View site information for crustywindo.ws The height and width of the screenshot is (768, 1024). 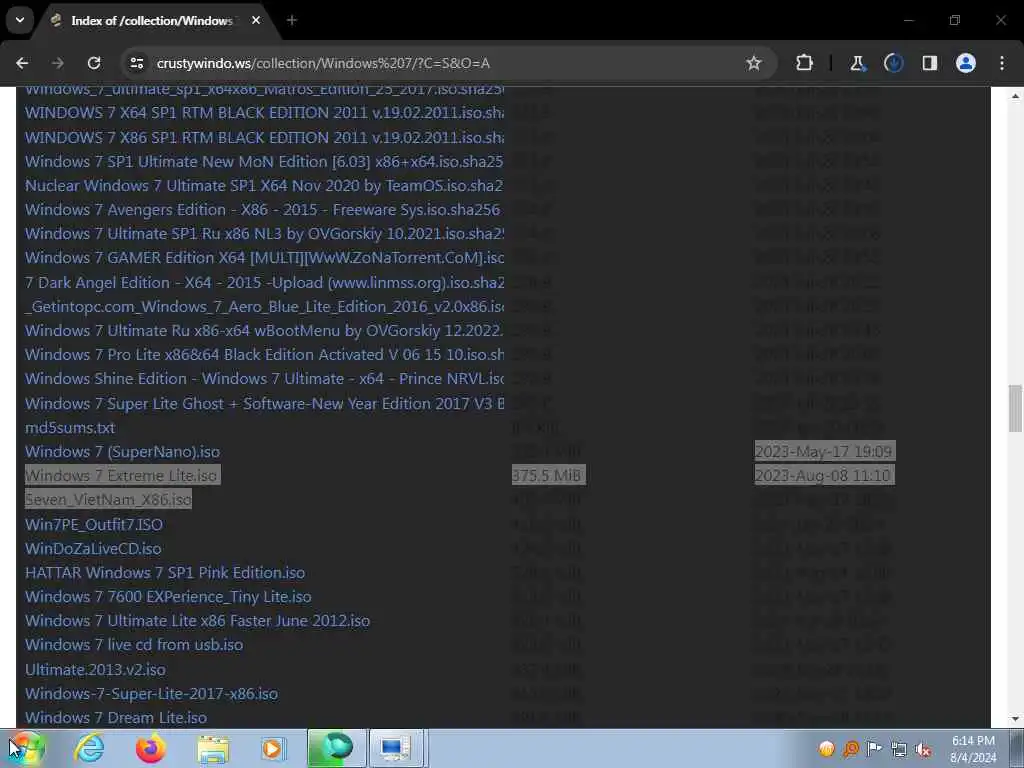pyautogui.click(x=136, y=63)
